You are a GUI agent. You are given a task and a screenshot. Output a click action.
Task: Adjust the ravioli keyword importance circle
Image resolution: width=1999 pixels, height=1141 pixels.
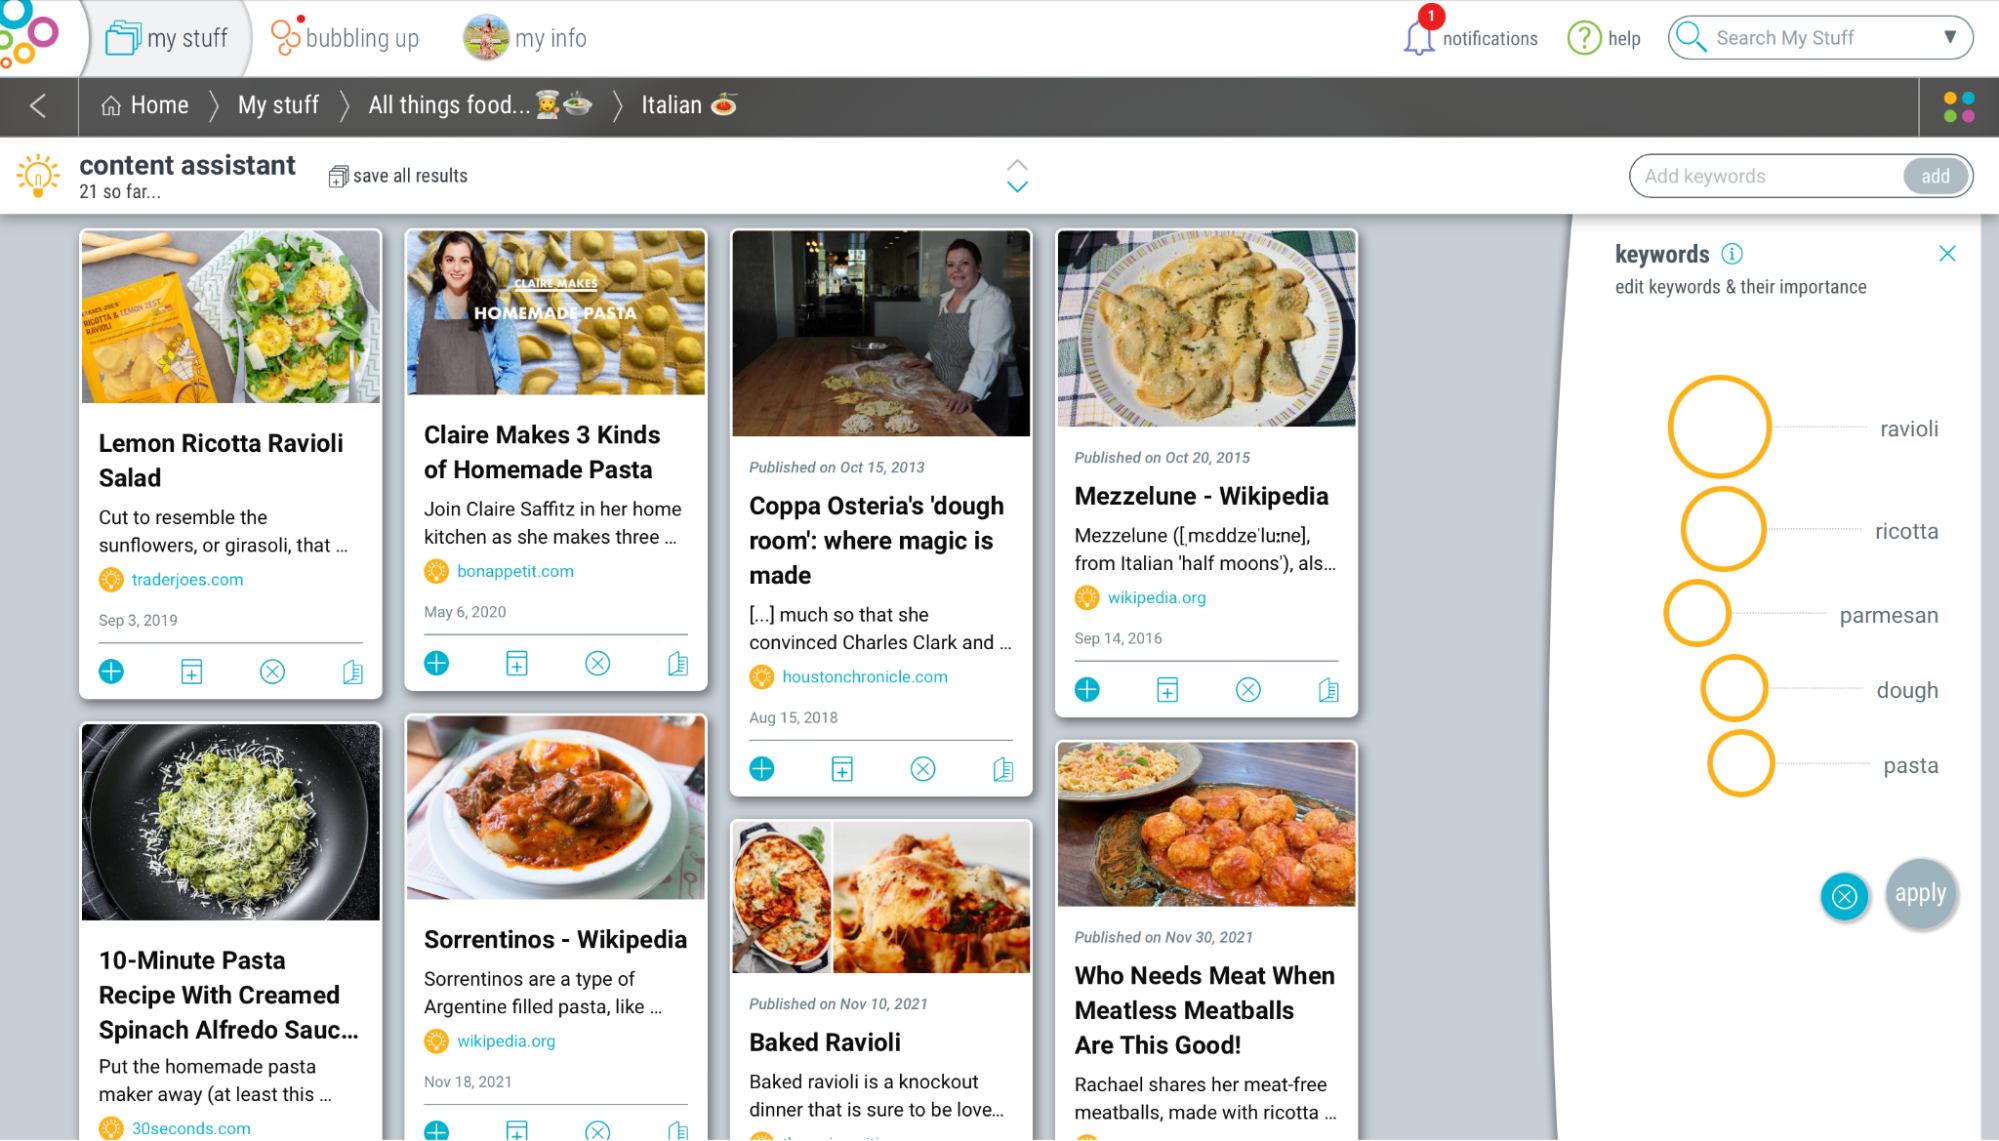[x=1719, y=427]
